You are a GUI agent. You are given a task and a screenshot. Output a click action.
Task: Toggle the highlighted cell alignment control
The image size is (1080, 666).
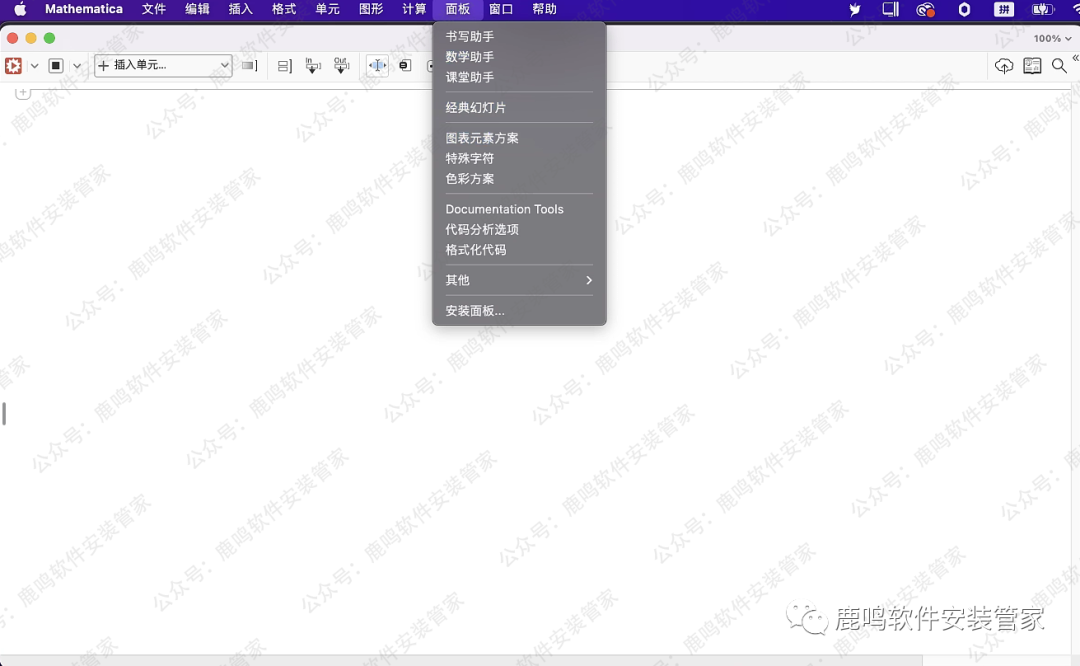pyautogui.click(x=378, y=66)
